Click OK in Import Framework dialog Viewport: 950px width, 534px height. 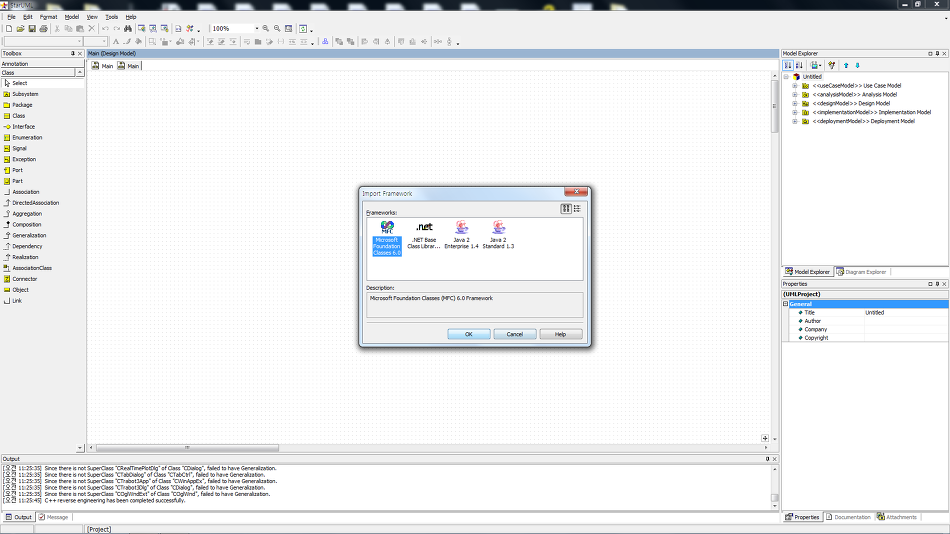click(469, 334)
